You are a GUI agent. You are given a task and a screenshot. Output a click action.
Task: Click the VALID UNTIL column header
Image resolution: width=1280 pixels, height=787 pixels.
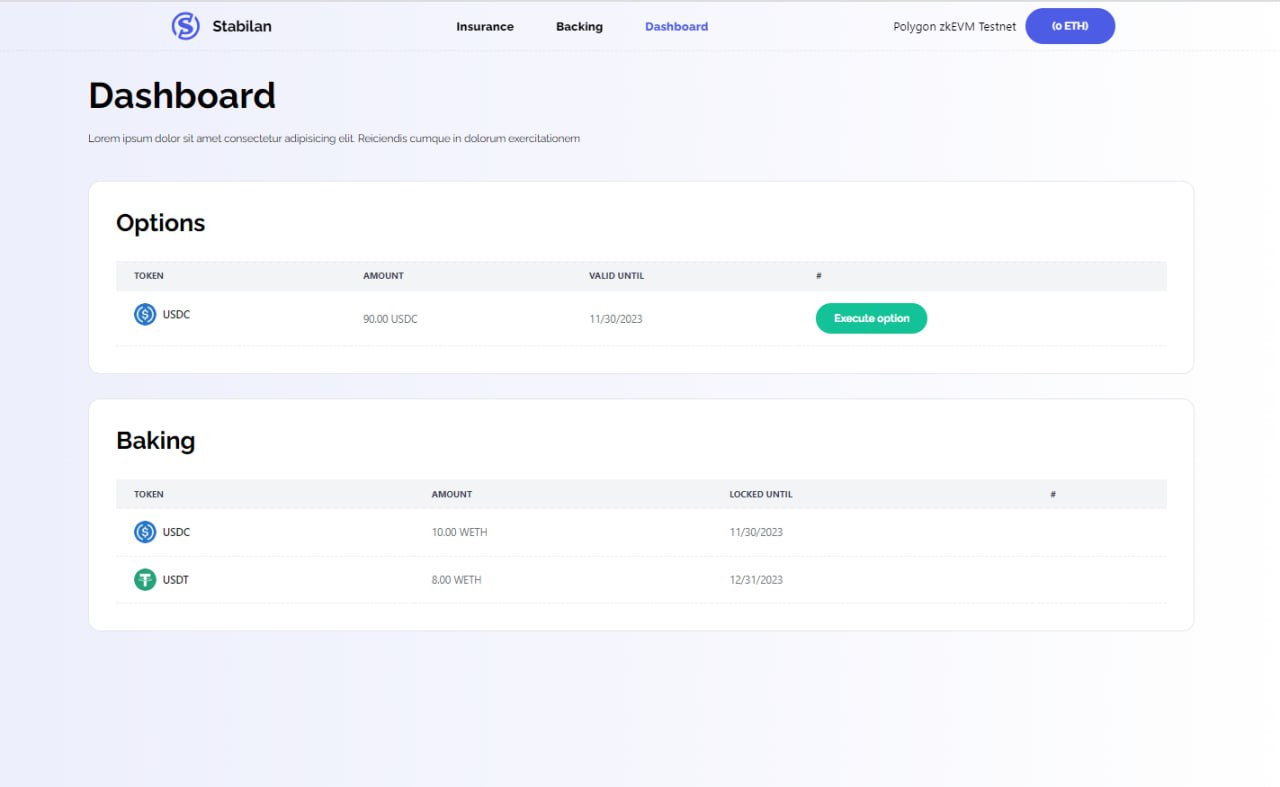point(616,276)
